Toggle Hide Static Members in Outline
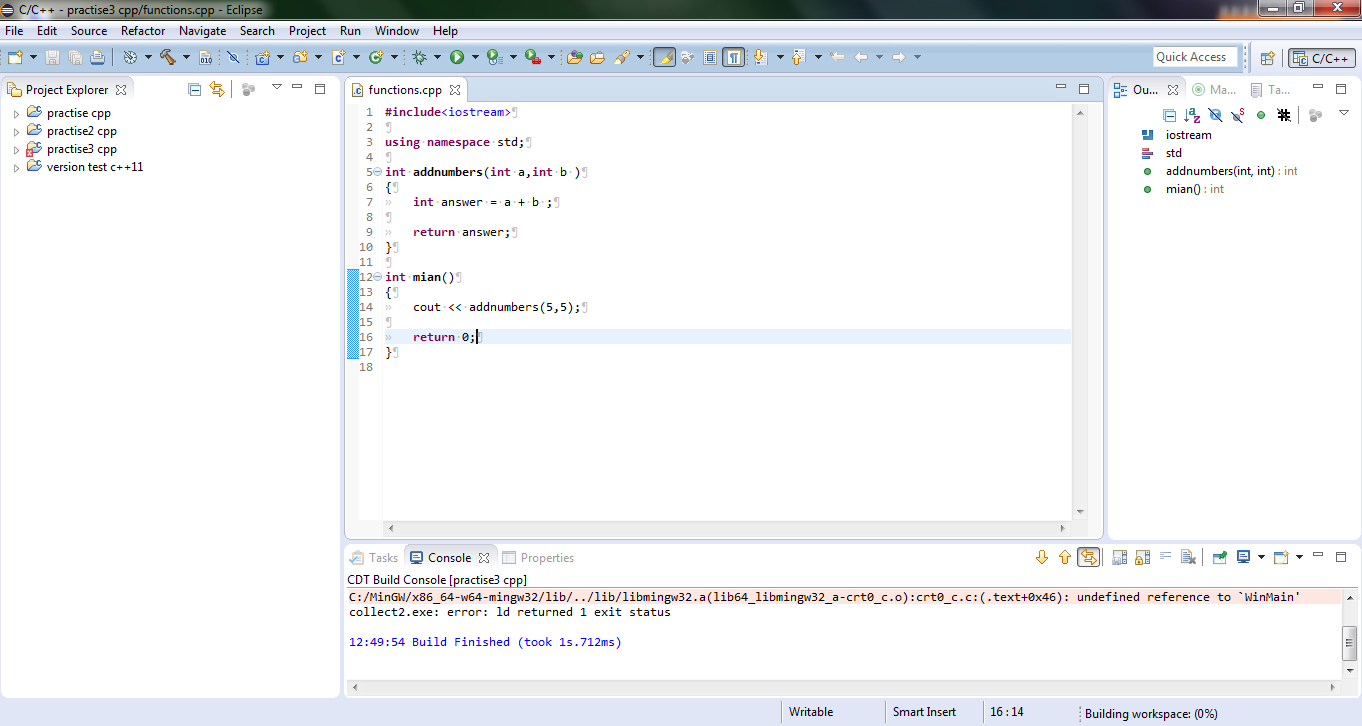Screen dimensions: 1362x726 click(x=1238, y=115)
